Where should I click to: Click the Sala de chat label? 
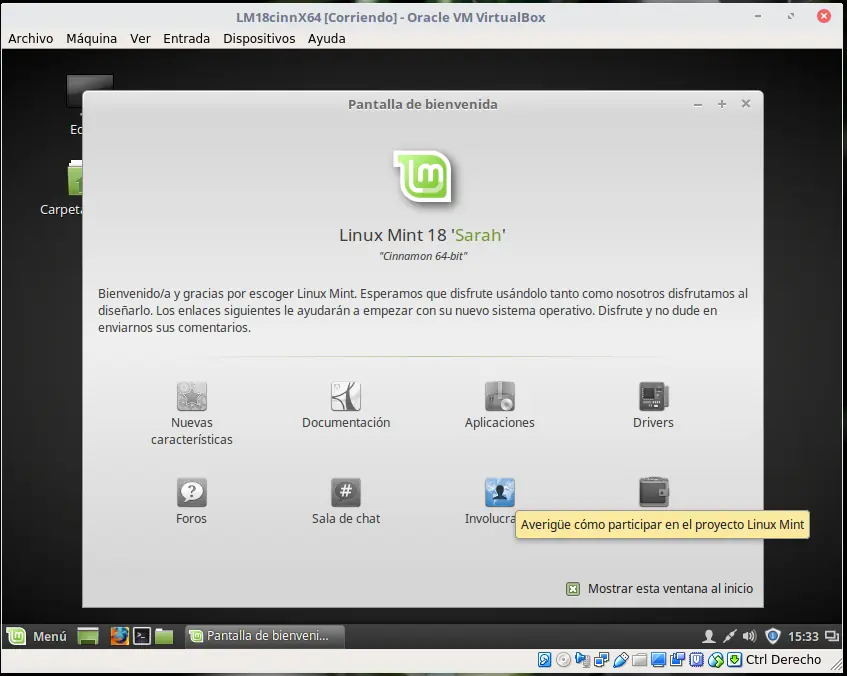[346, 519]
